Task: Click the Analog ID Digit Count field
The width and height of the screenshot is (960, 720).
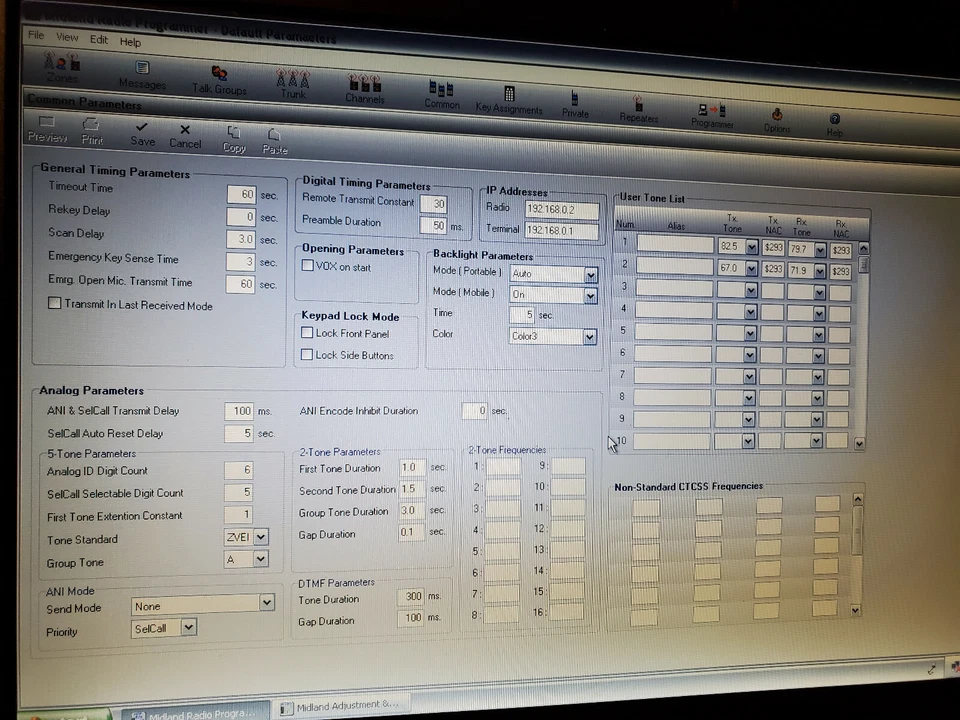Action: pos(239,470)
